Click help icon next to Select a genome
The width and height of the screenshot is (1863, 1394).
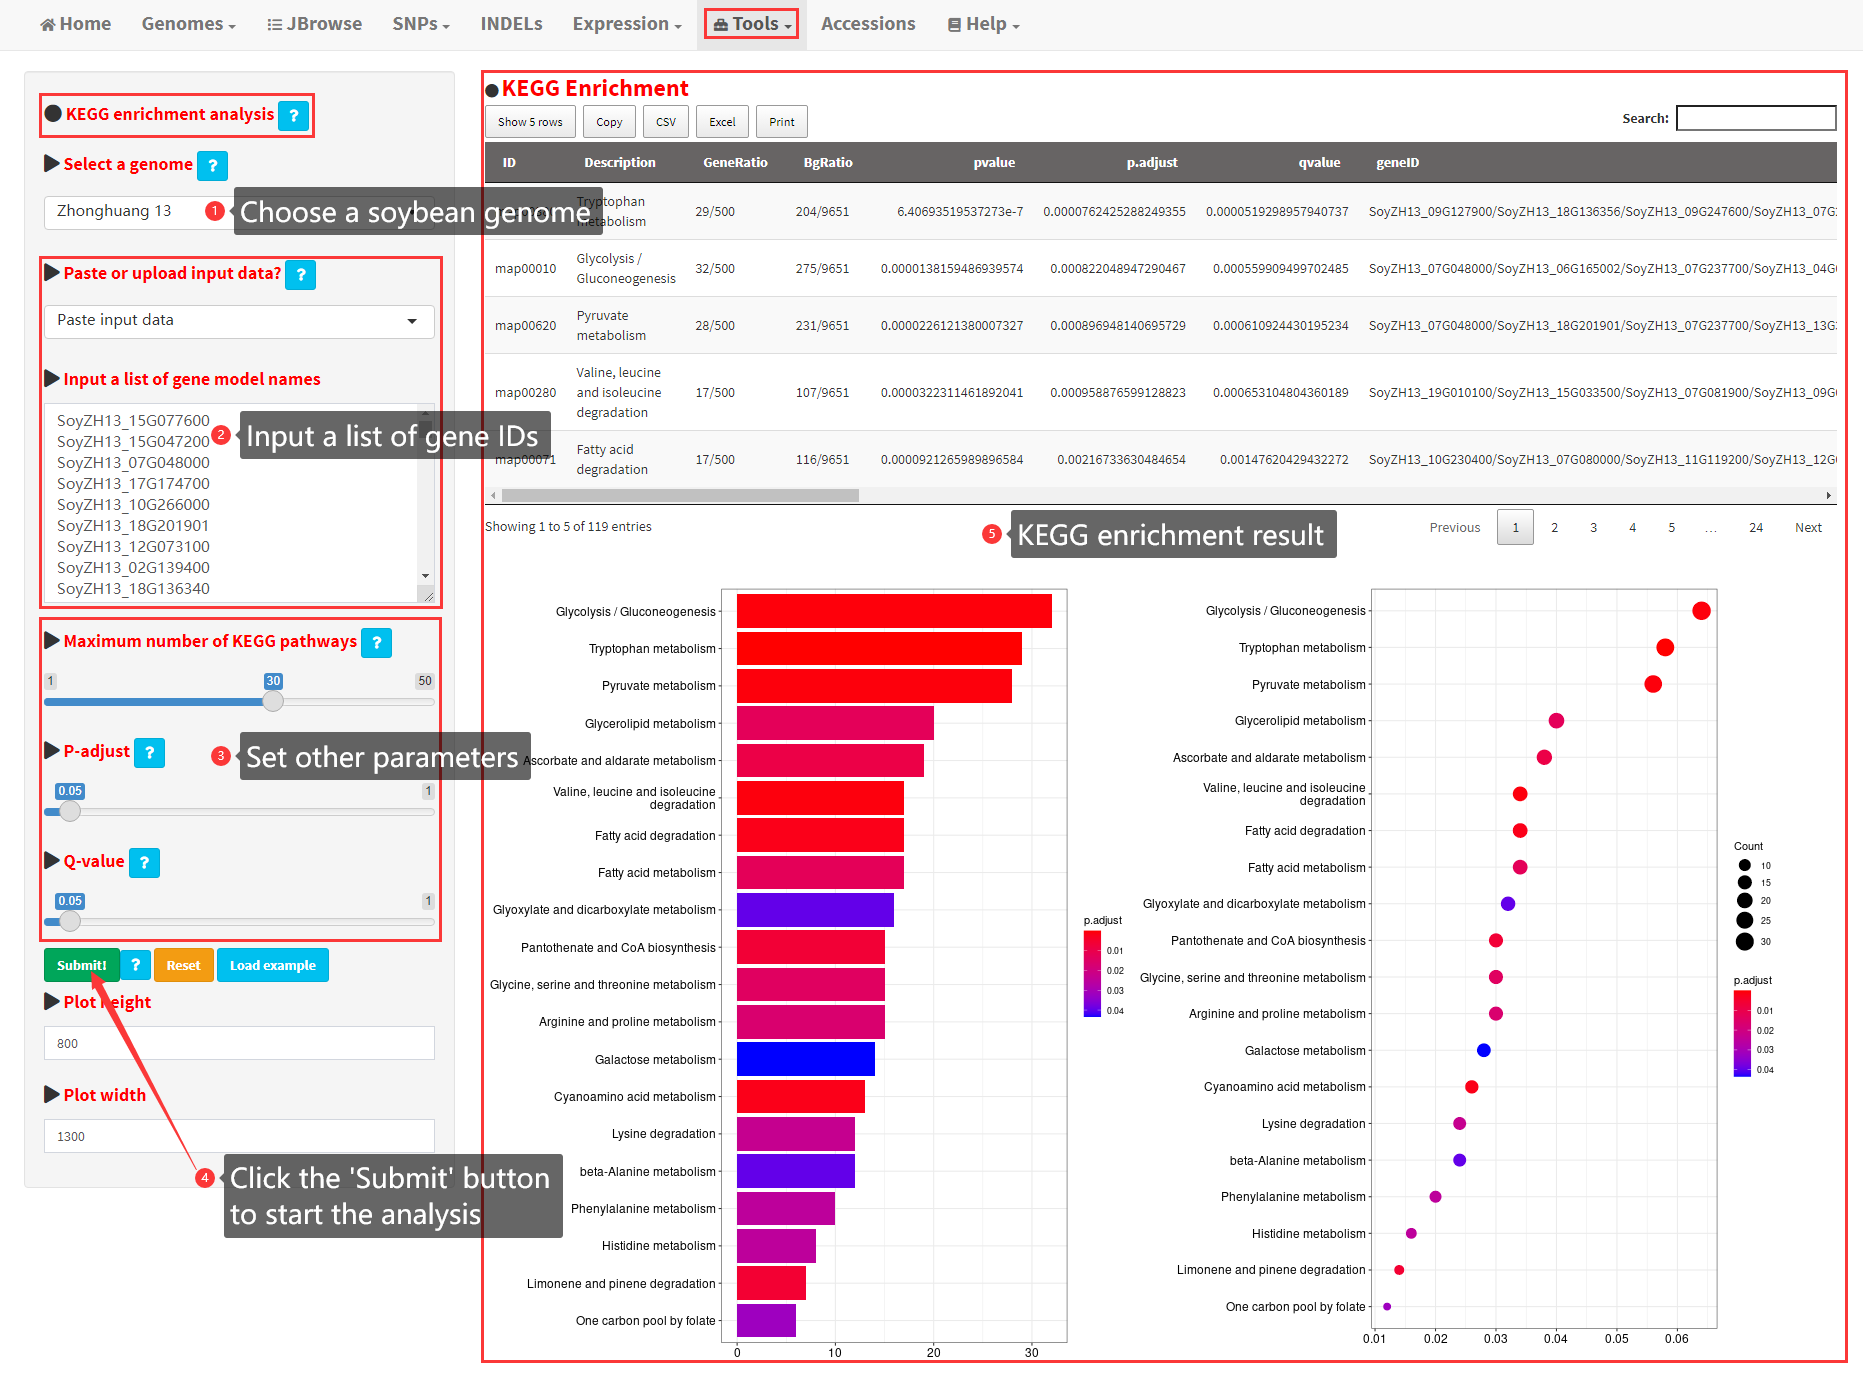click(212, 166)
